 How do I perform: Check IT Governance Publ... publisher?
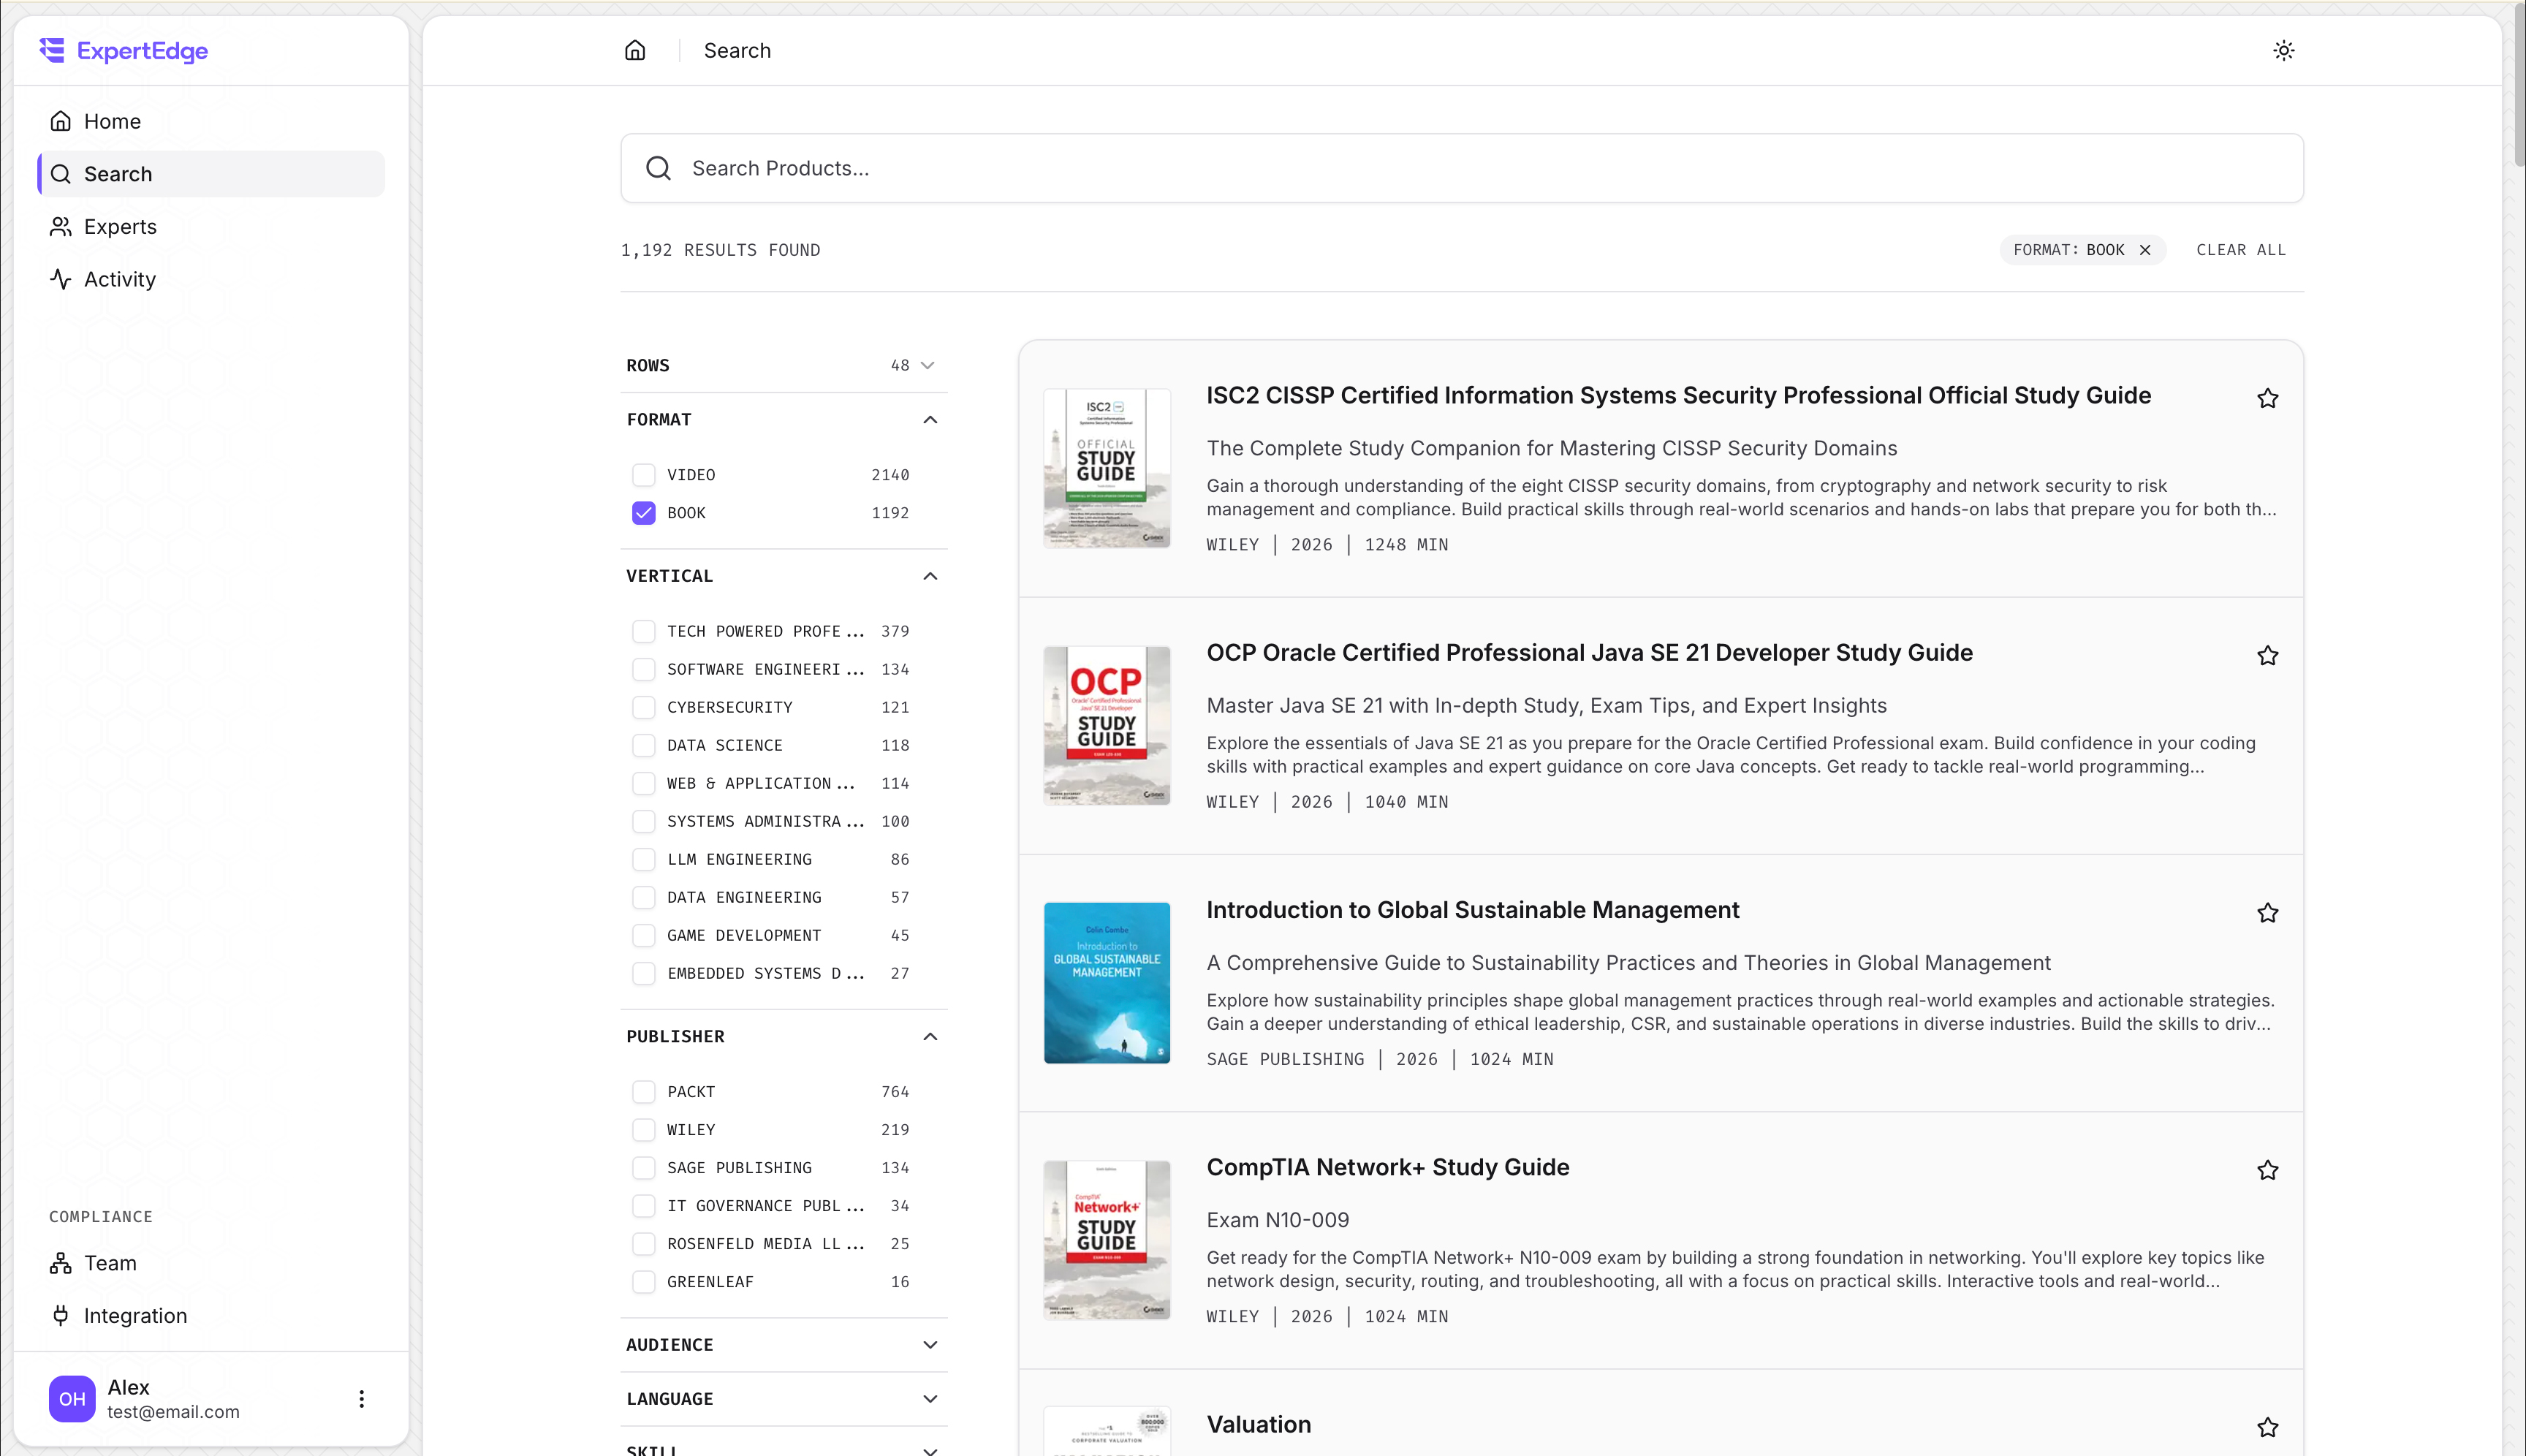click(x=643, y=1206)
